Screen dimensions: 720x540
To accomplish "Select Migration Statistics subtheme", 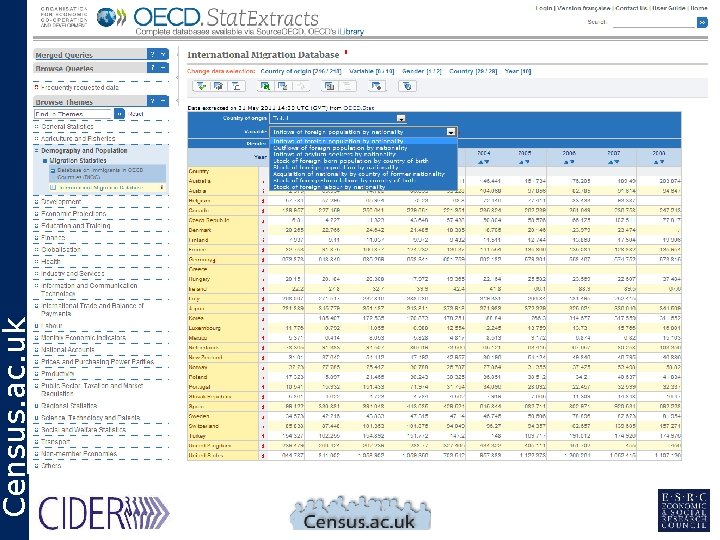I will click(78, 161).
